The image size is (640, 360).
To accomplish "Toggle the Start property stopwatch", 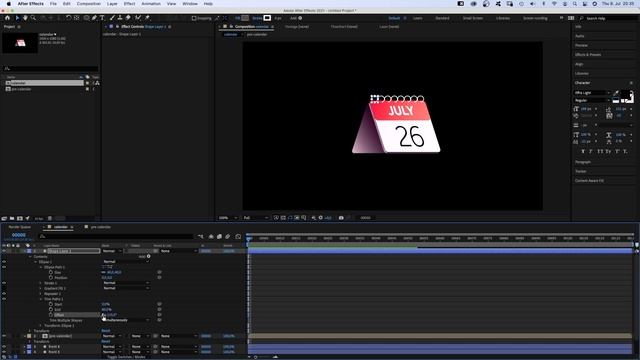I will tap(51, 304).
